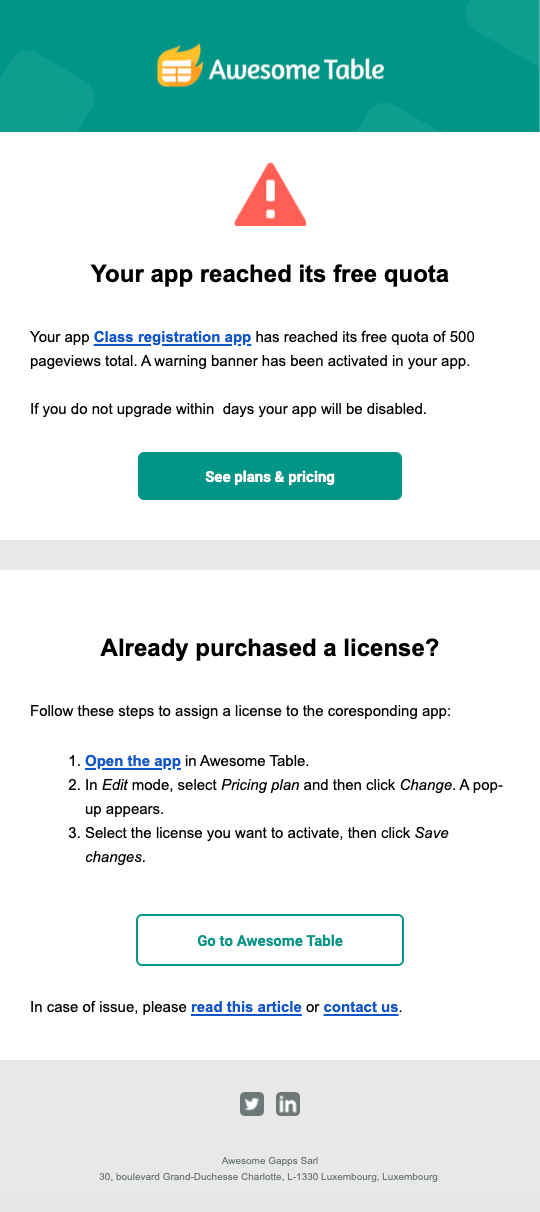Image resolution: width=540 pixels, height=1212 pixels.
Task: Open the read this article link
Action: coord(246,1007)
